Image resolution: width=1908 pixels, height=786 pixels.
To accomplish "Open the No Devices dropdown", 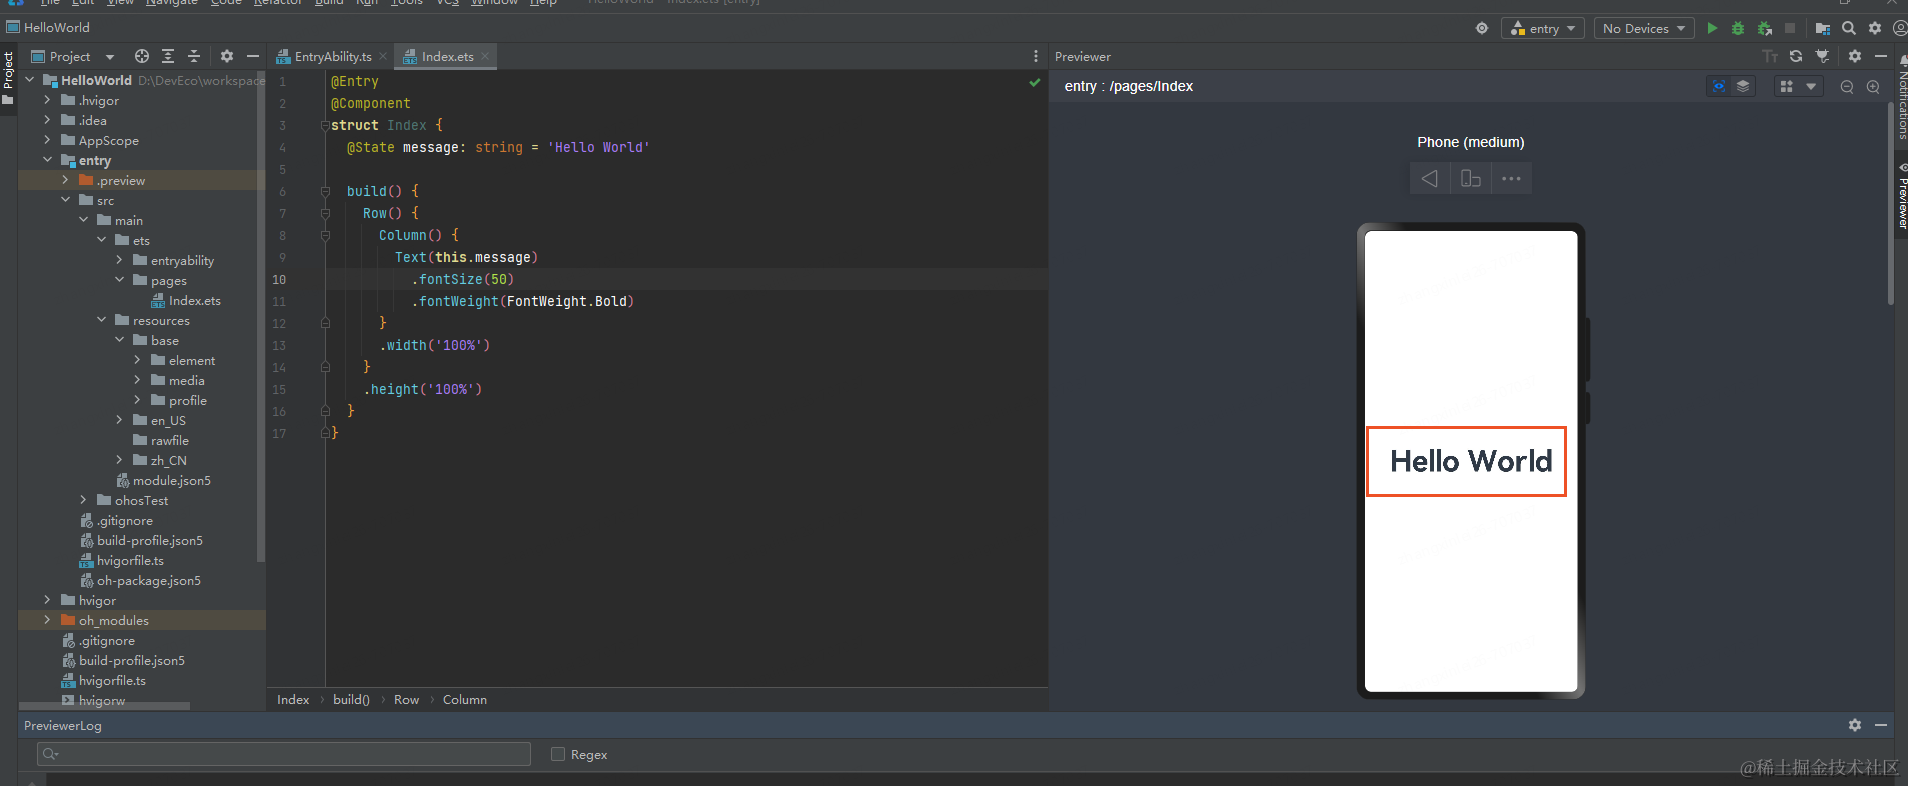I will 1644,28.
